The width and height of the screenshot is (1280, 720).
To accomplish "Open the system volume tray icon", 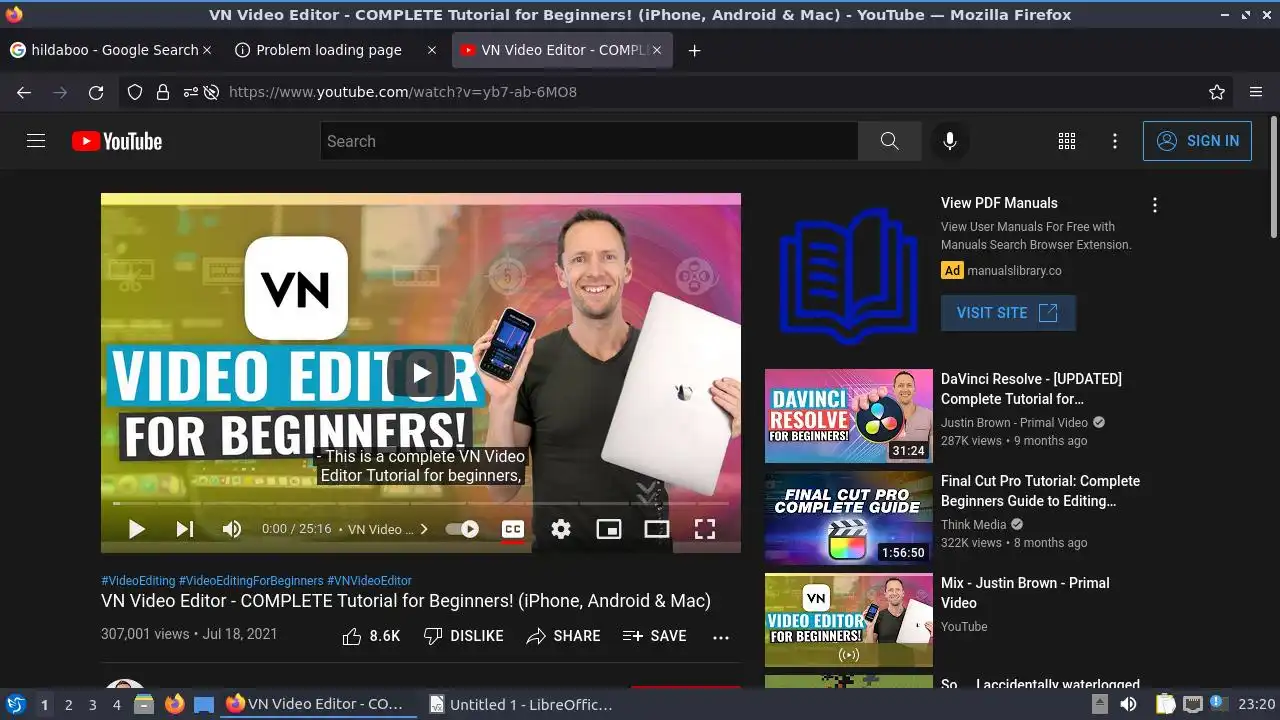I will pos(1128,704).
